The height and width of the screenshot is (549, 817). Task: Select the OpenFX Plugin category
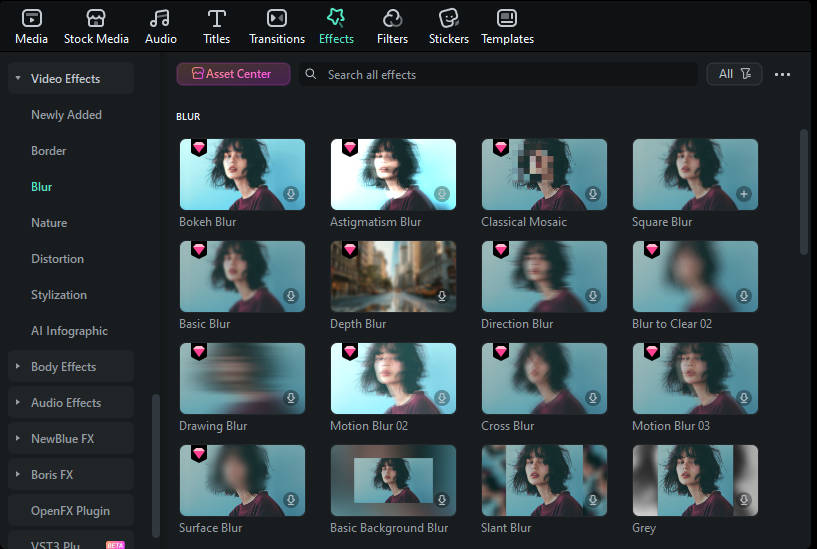pyautogui.click(x=71, y=510)
